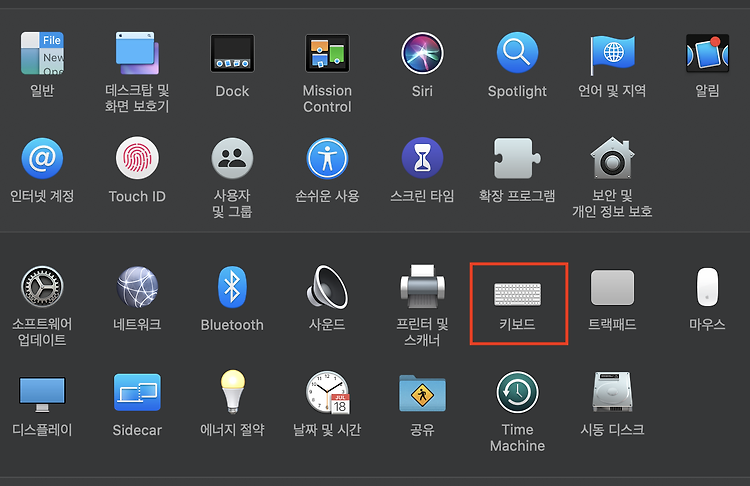Open 프린터 및 스캐너 icon
Screen dimensions: 750x486
pos(422,287)
